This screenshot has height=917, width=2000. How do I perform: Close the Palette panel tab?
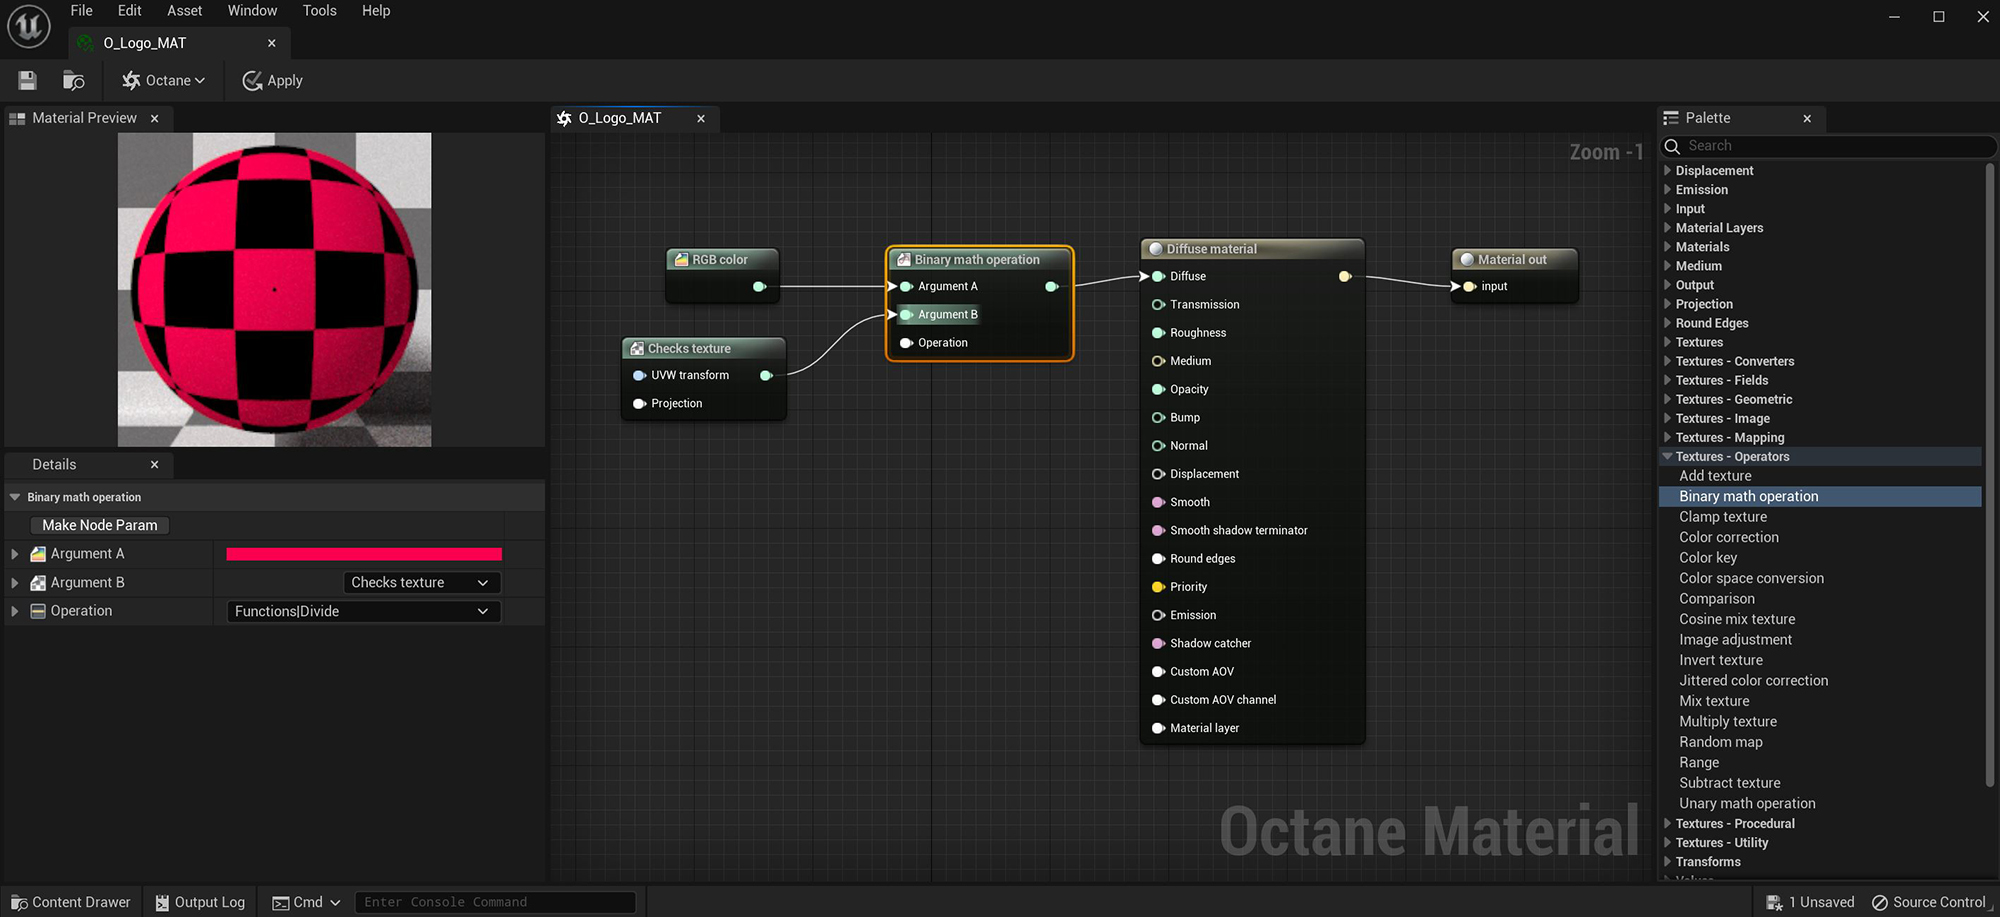click(x=1807, y=118)
